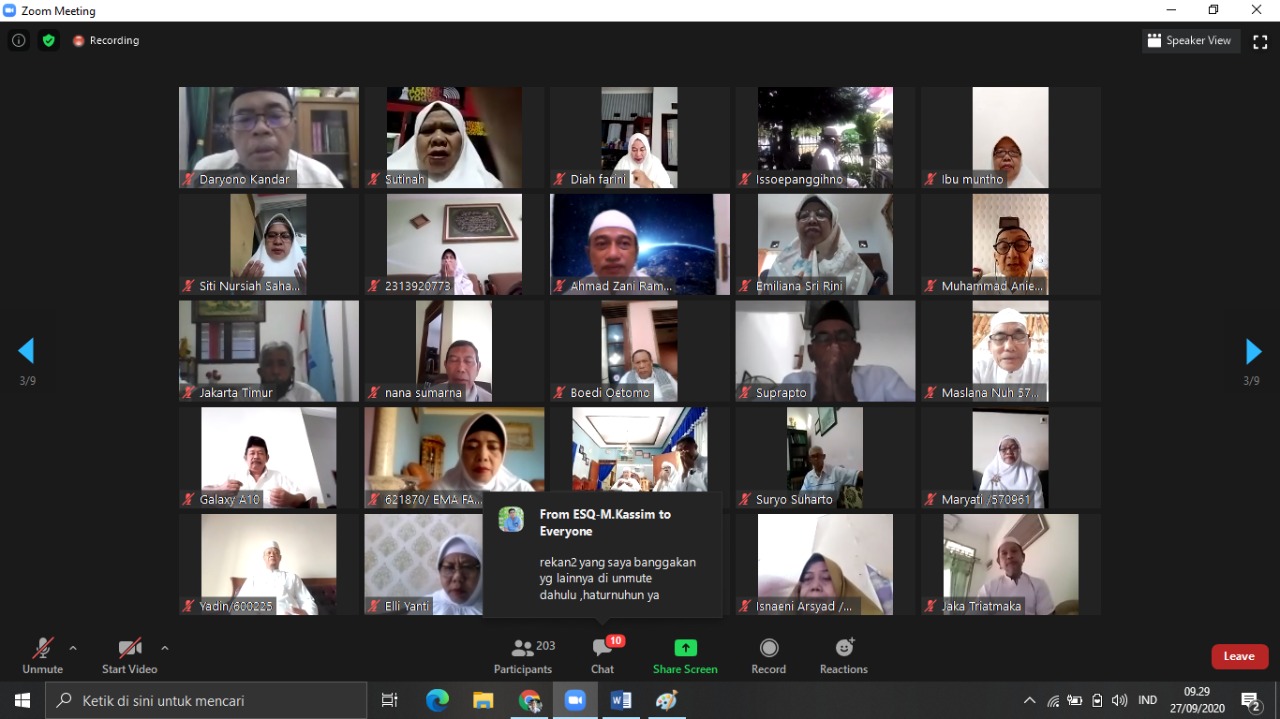
Task: Go to previous page of participants
Action: [x=26, y=351]
